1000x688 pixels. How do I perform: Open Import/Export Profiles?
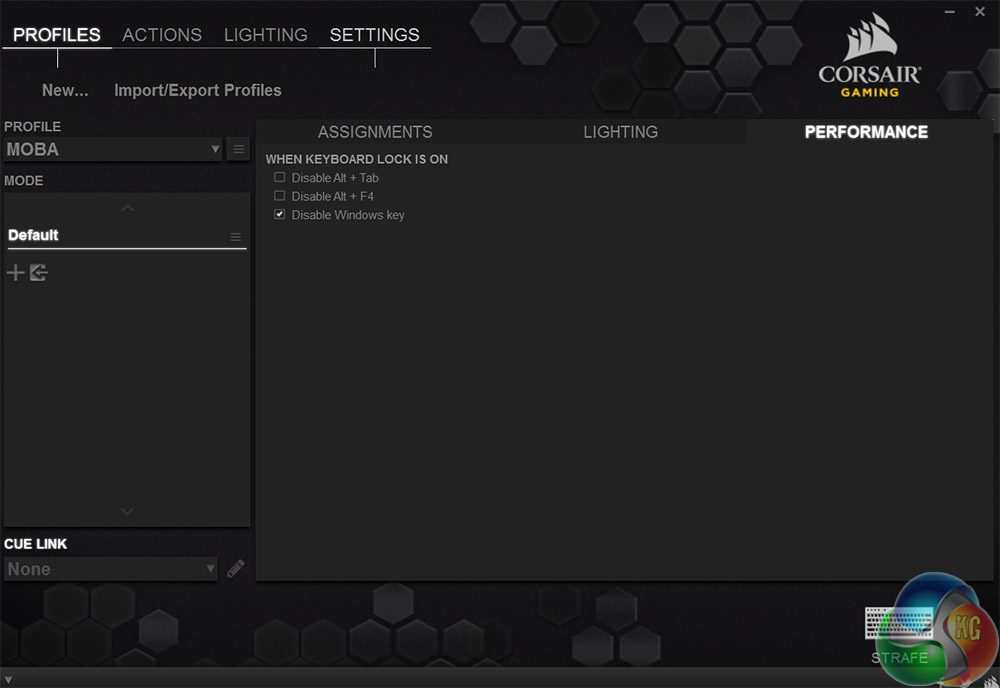198,91
